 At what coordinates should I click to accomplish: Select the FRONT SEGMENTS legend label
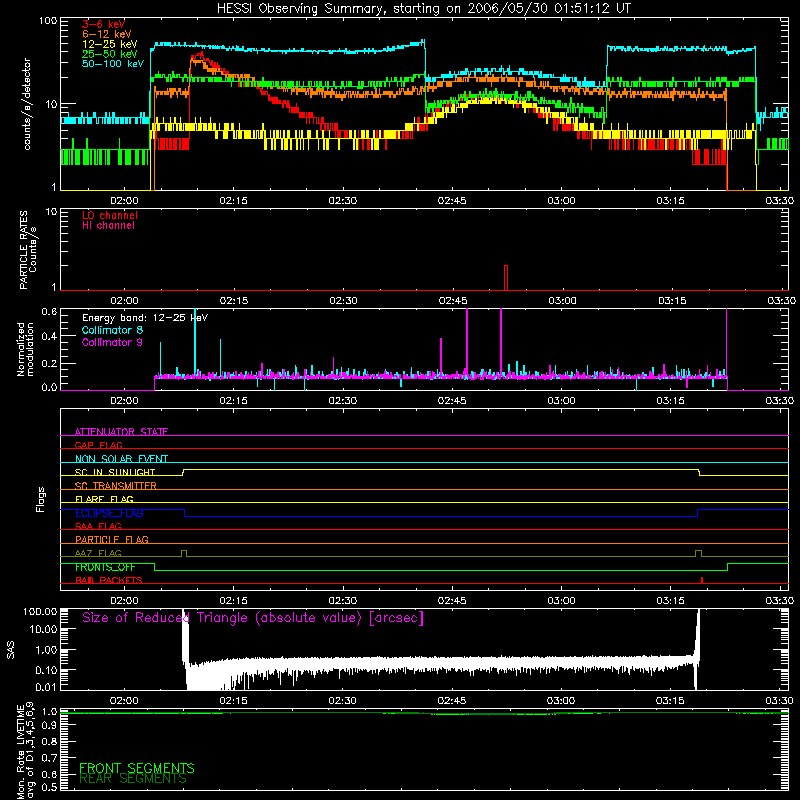(x=137, y=768)
